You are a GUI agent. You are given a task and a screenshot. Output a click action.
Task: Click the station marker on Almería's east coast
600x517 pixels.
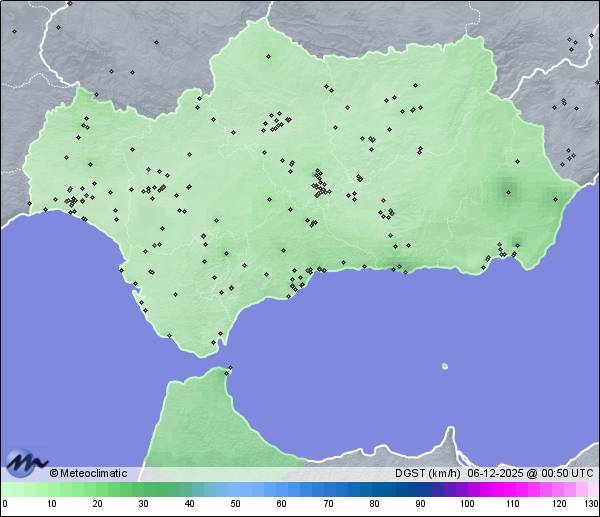(x=556, y=199)
